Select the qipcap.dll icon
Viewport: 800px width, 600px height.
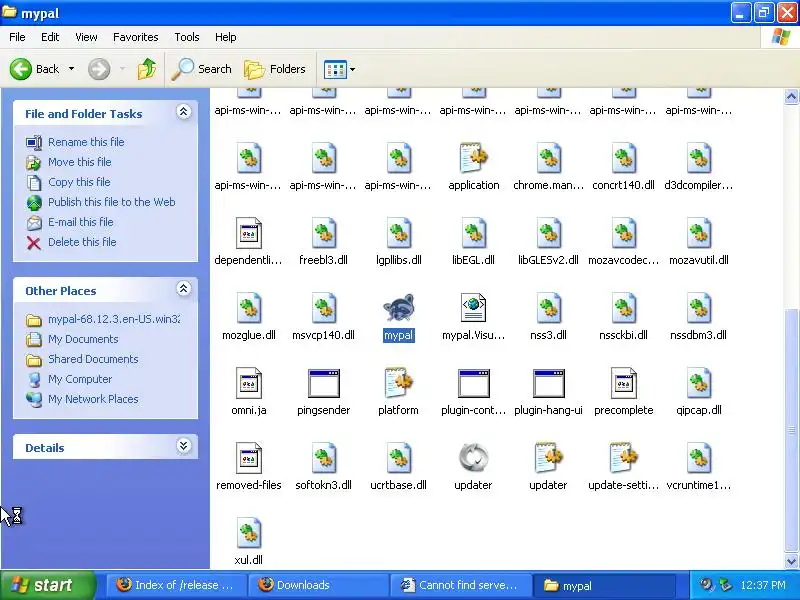pyautogui.click(x=698, y=383)
